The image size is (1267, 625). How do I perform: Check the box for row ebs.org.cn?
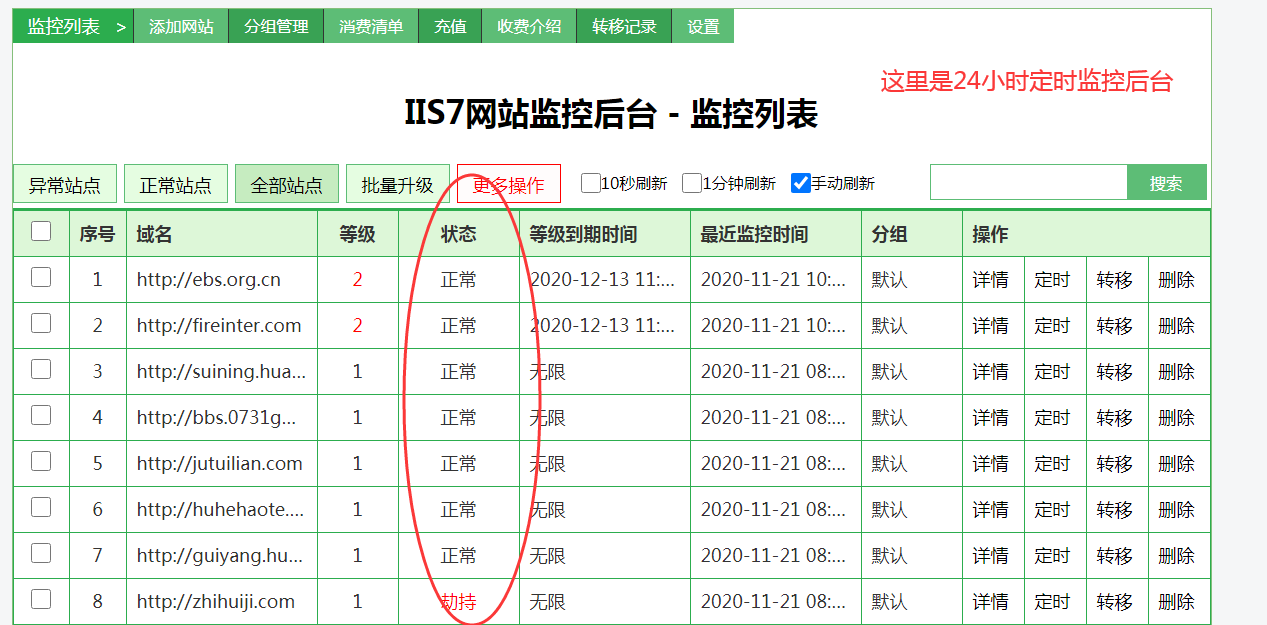pyautogui.click(x=41, y=277)
